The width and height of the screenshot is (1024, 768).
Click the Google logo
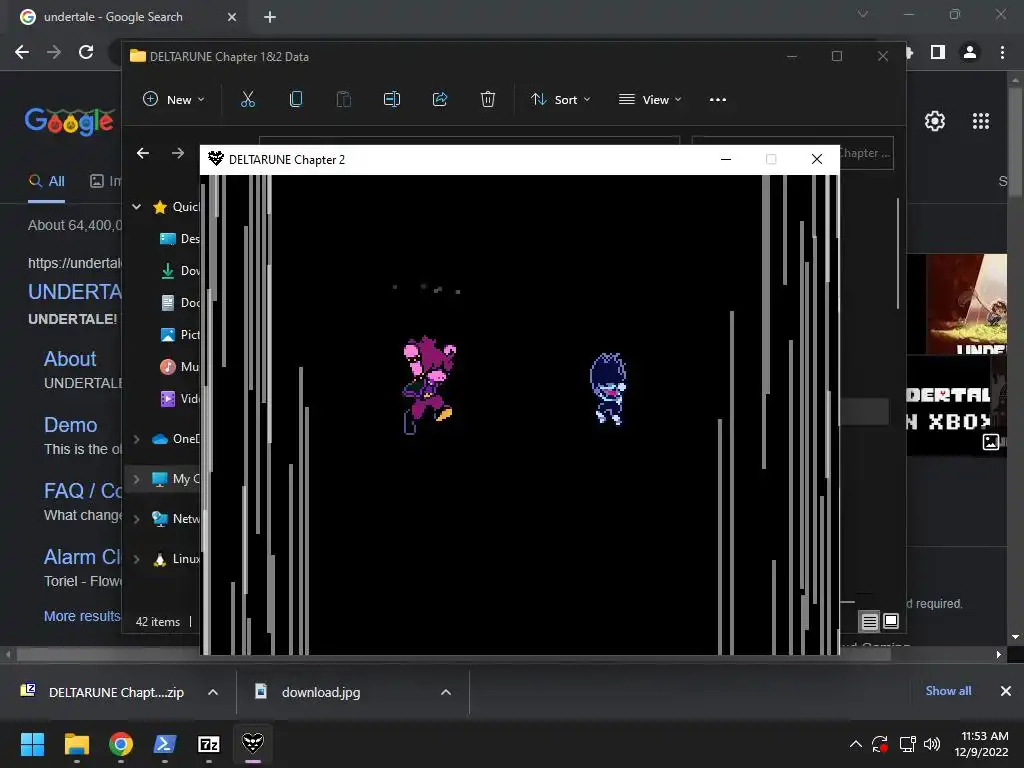pyautogui.click(x=69, y=121)
